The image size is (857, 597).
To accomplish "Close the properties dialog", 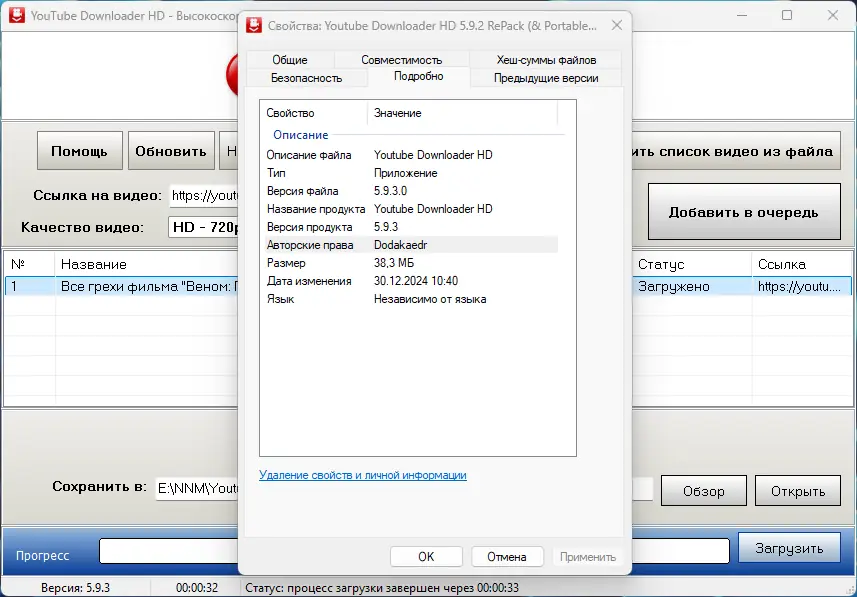I will click(617, 25).
